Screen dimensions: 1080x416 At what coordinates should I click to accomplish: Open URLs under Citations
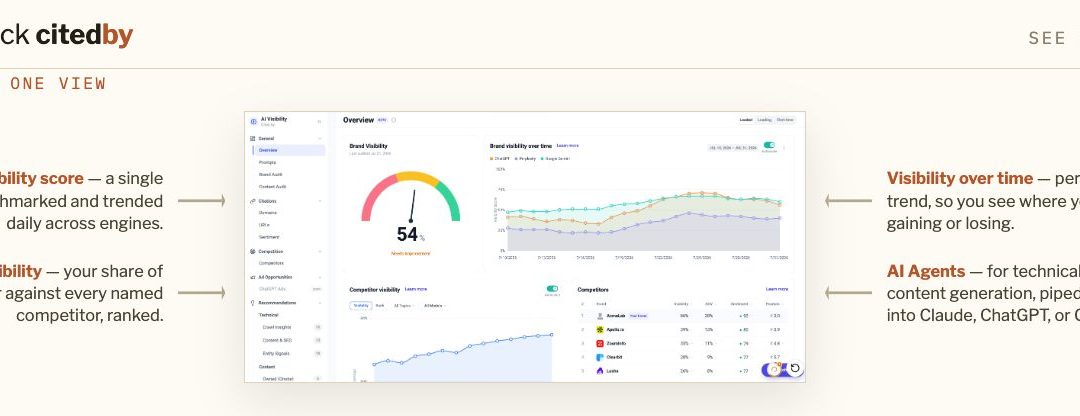coord(264,225)
